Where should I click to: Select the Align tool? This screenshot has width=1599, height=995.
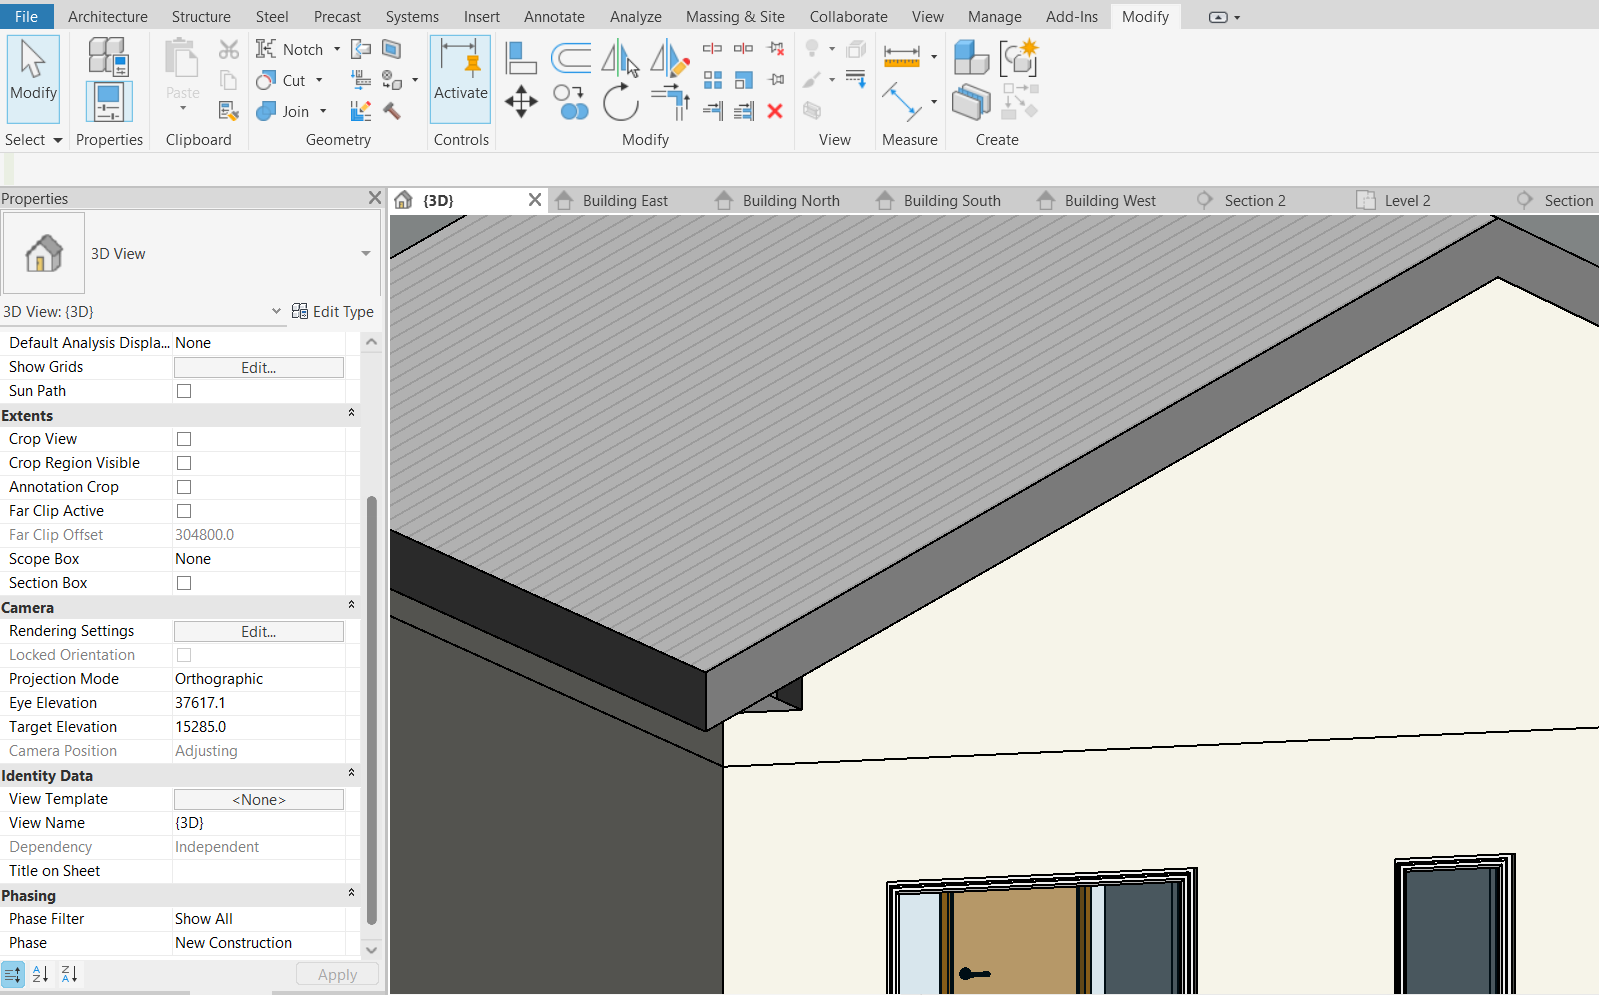[x=521, y=58]
